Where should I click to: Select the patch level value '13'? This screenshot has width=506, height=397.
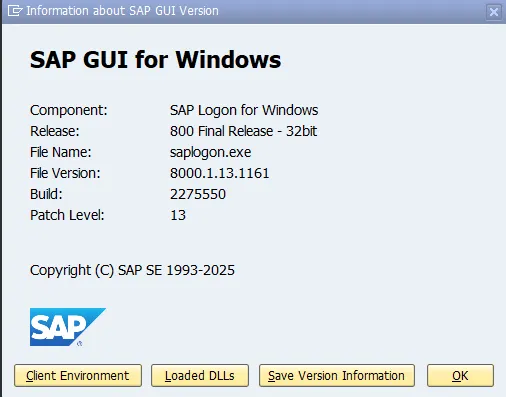[178, 215]
